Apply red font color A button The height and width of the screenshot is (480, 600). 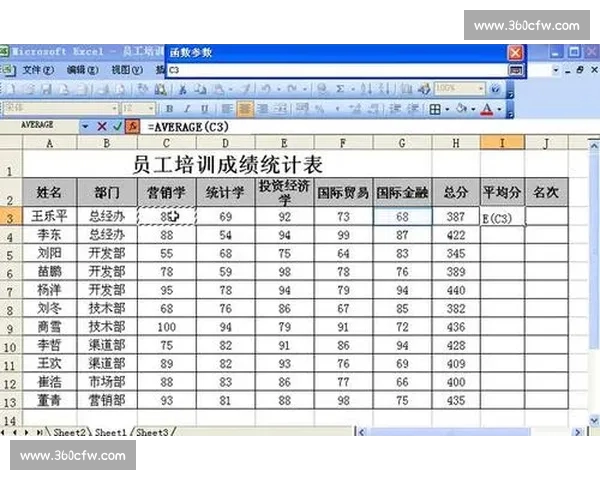[x=487, y=109]
